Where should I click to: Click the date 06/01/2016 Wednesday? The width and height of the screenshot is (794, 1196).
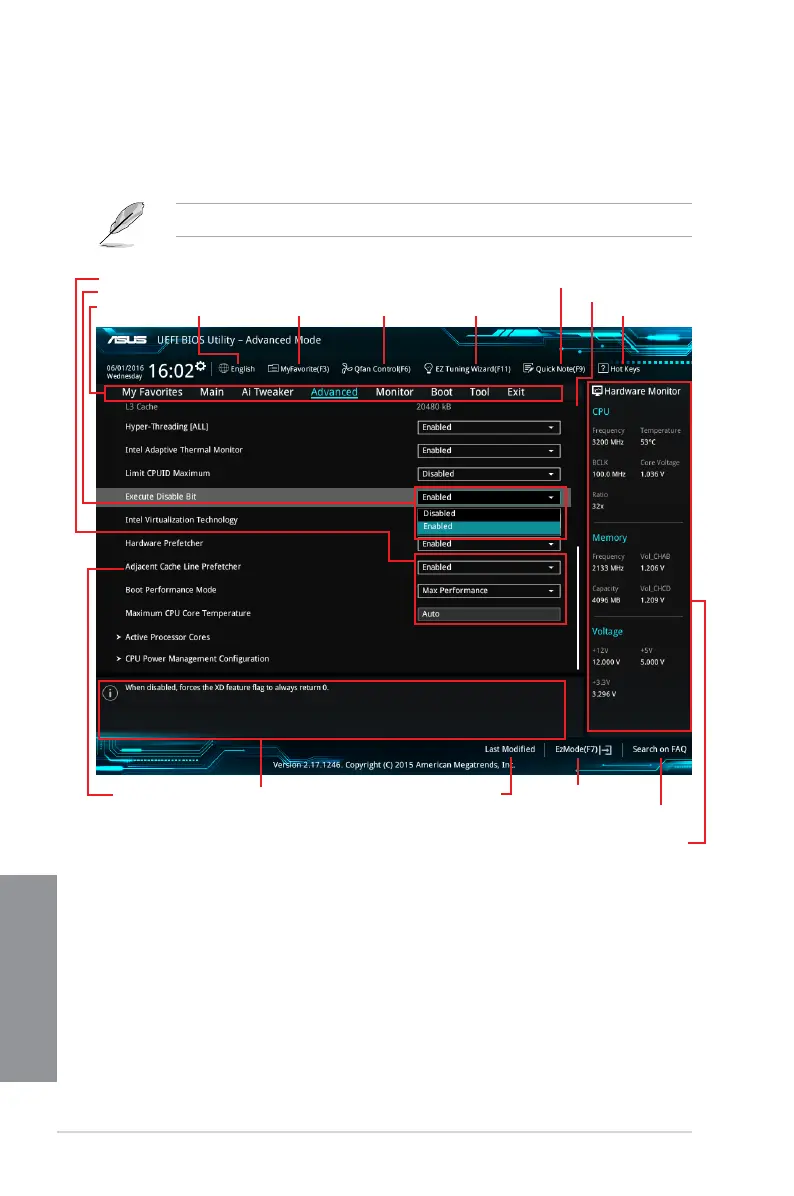[125, 371]
